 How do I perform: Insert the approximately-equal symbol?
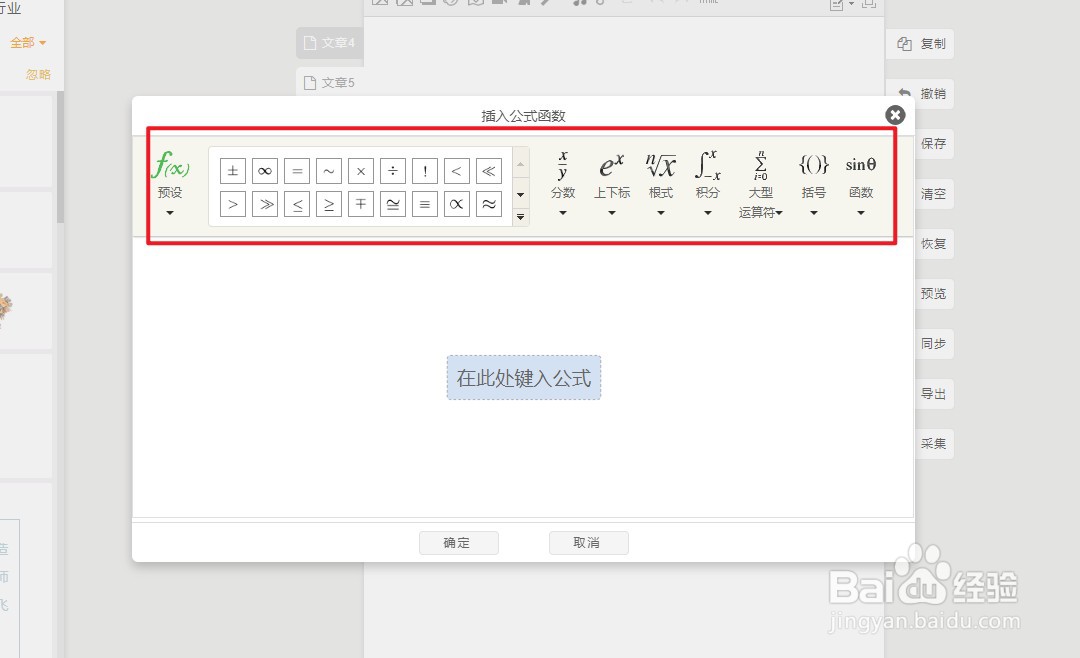(489, 203)
